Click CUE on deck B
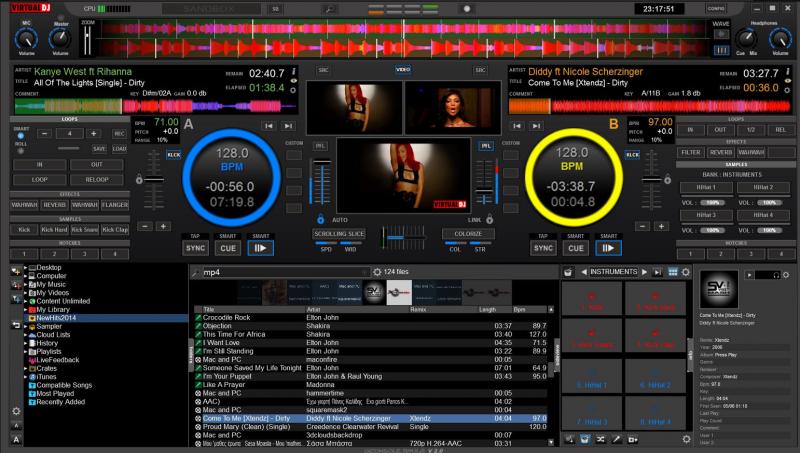The height and width of the screenshot is (453, 800). (x=576, y=248)
